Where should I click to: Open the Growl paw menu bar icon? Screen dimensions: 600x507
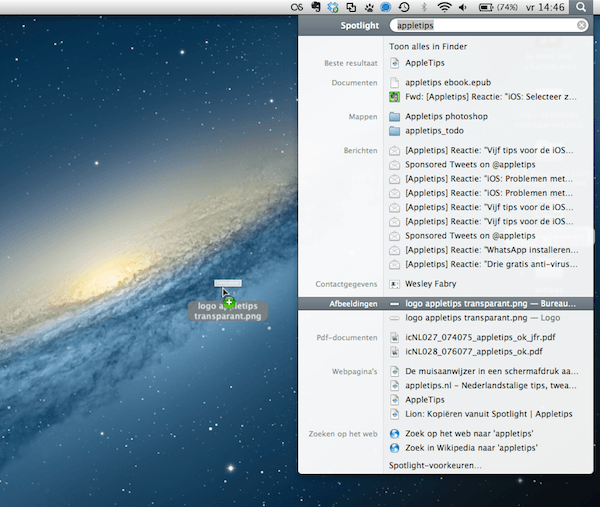click(x=369, y=7)
